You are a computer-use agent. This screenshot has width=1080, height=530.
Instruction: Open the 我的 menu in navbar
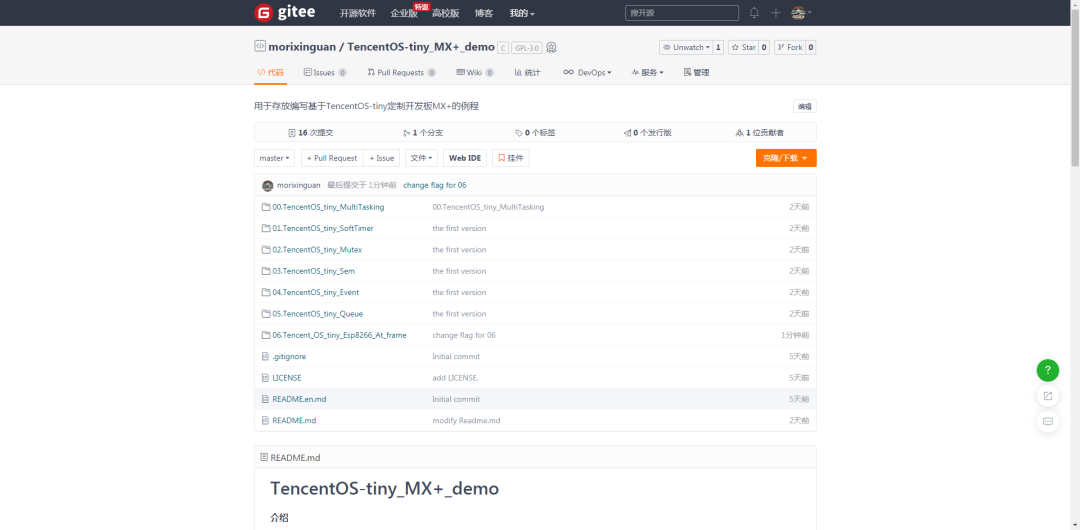[x=522, y=13]
